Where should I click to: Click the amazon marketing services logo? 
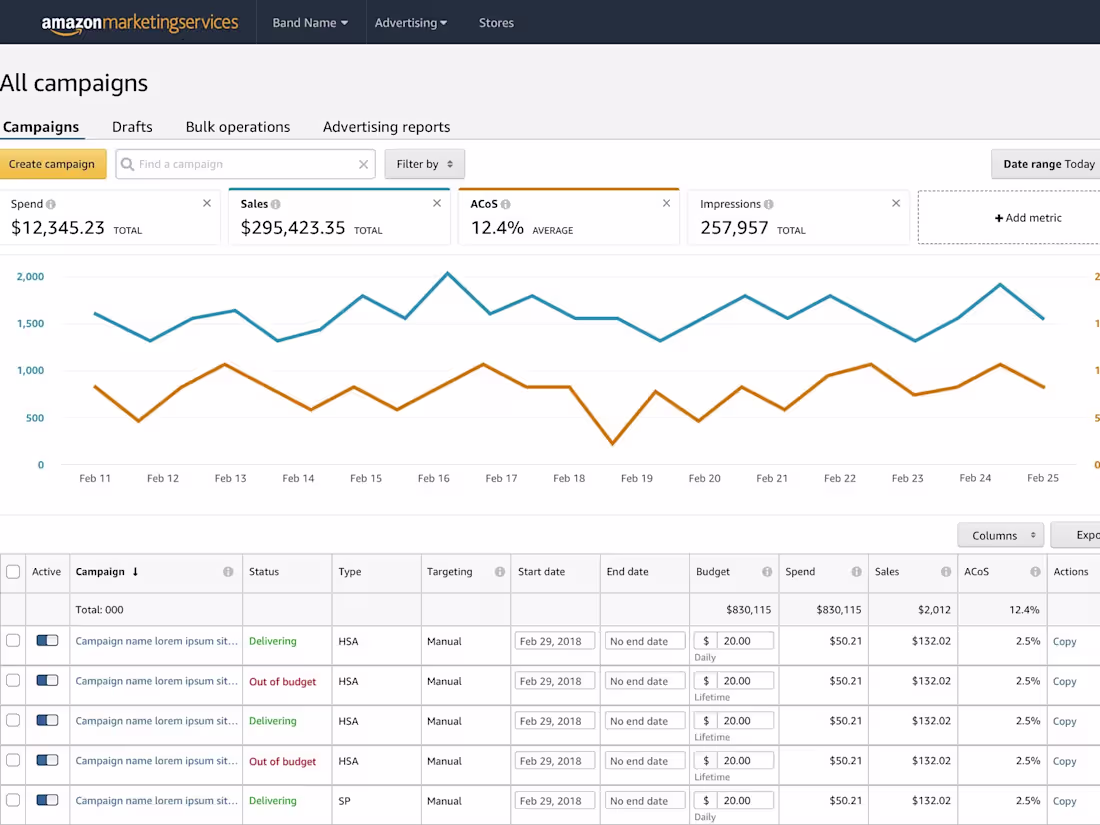(140, 22)
